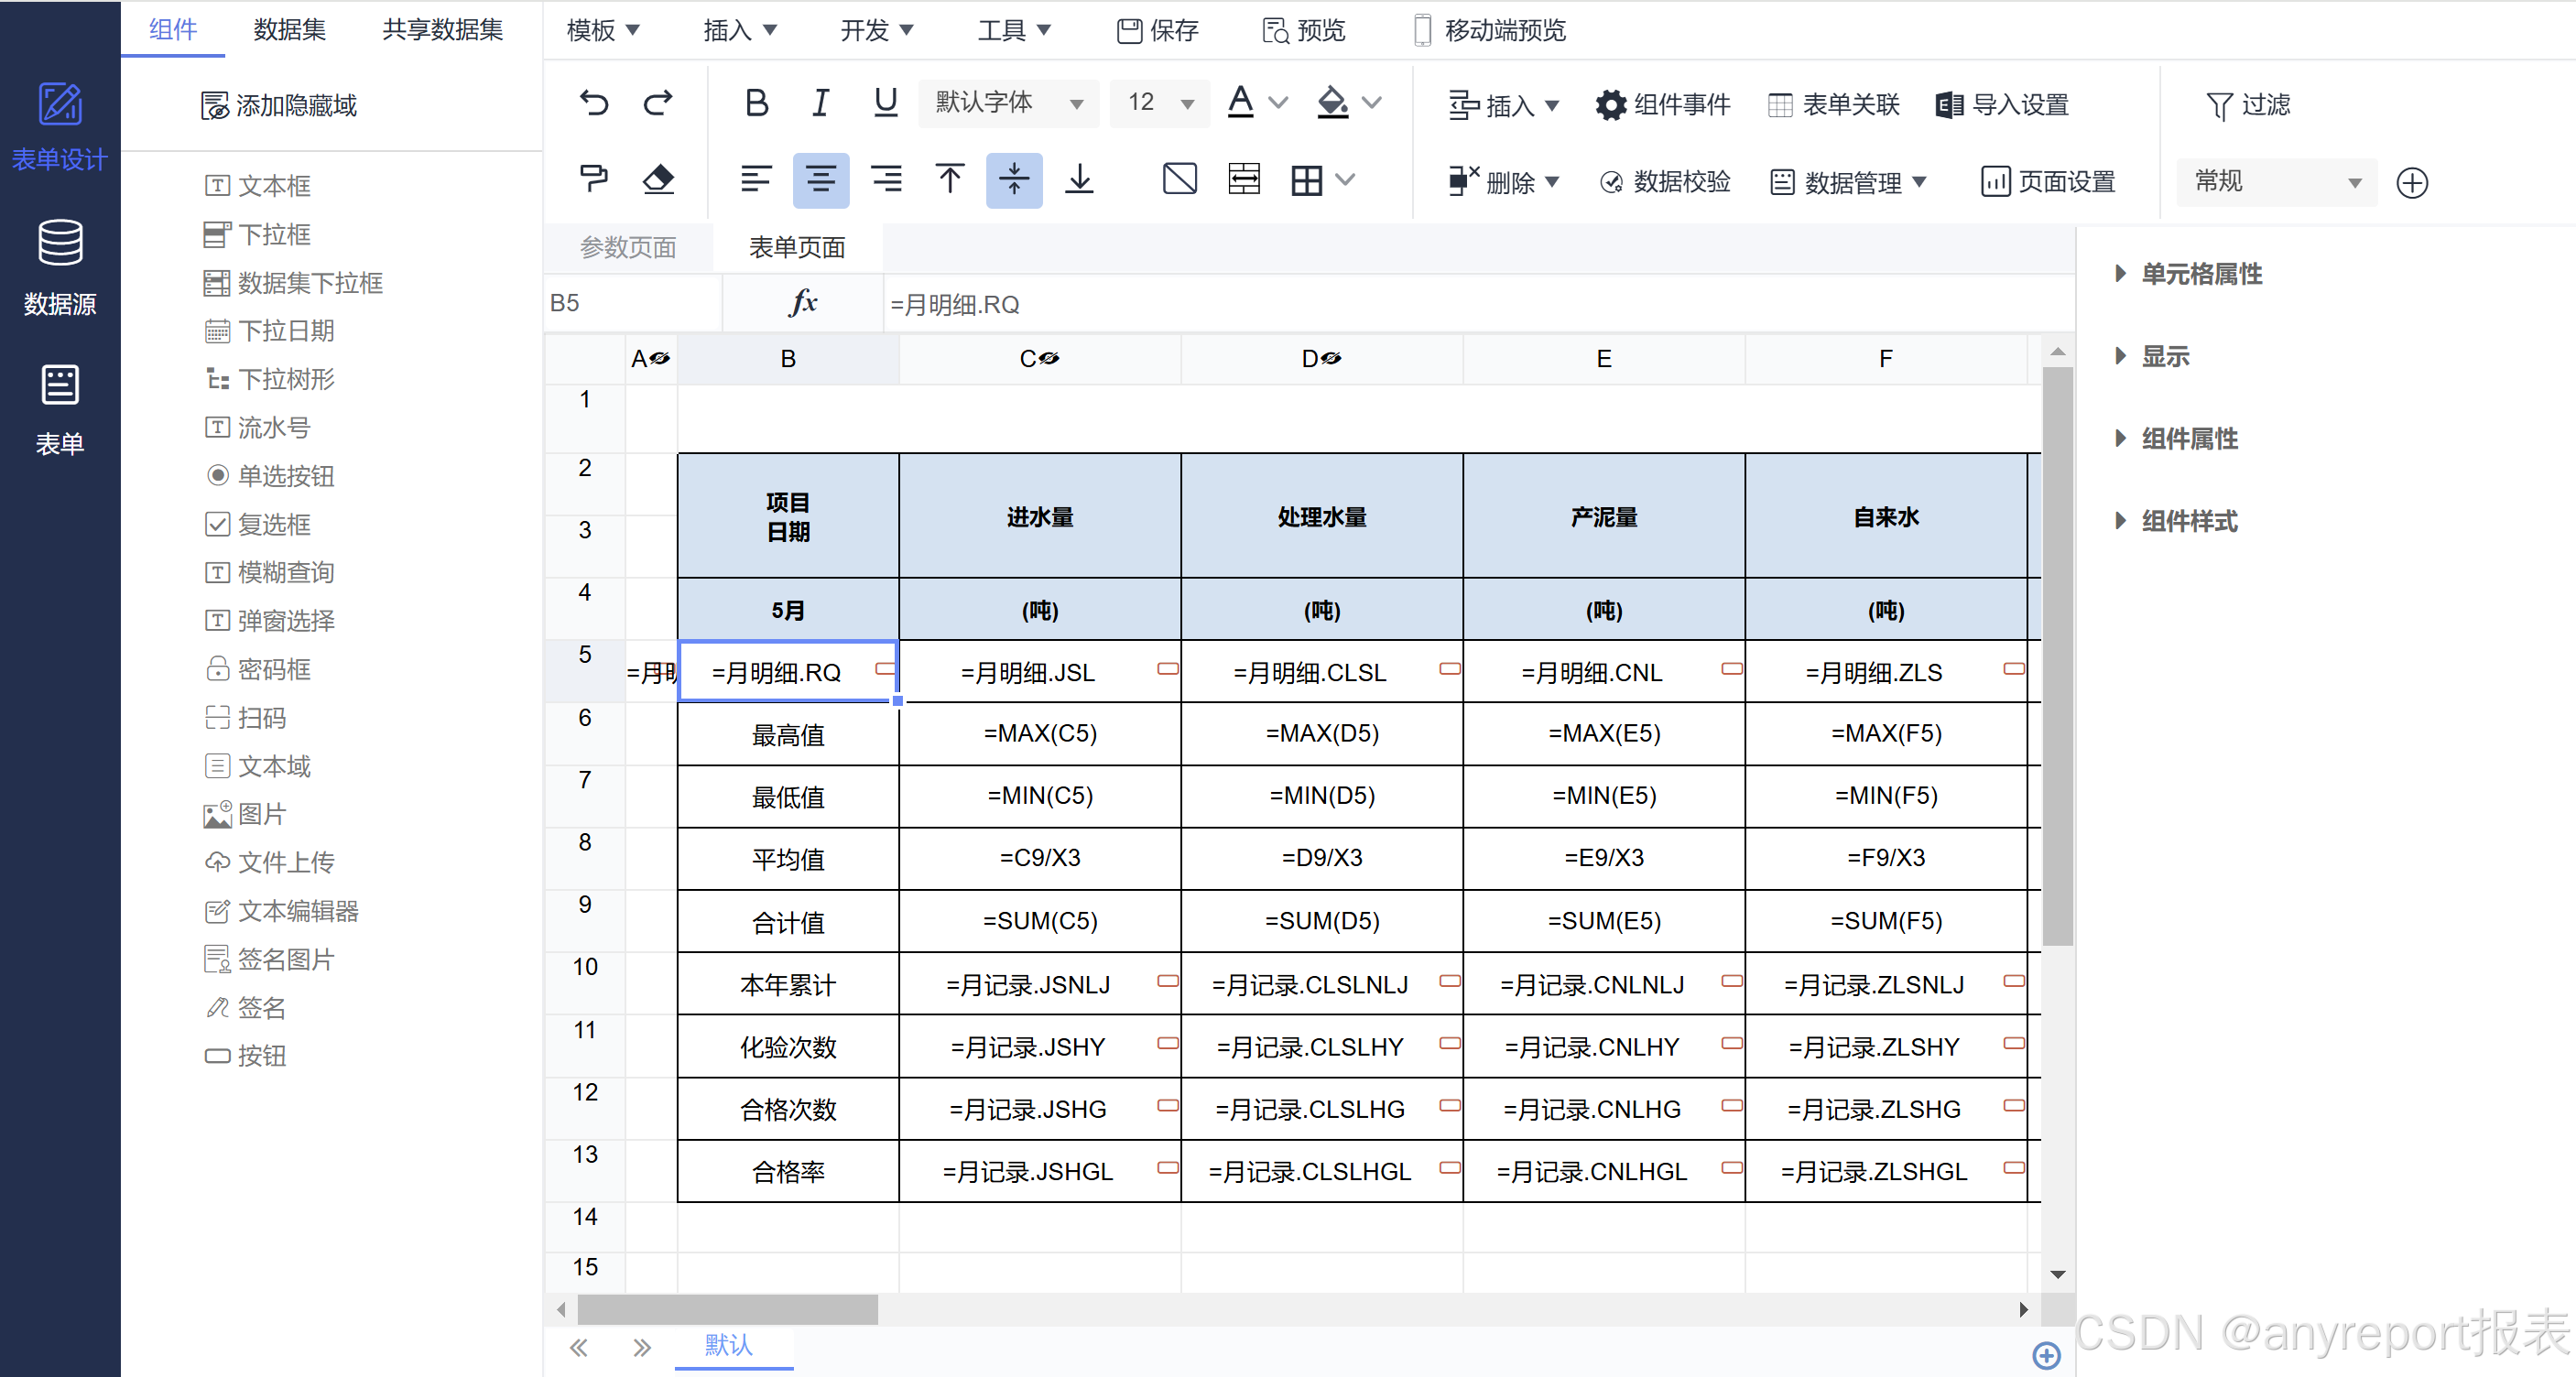Toggle hidden eye on column C header
Image resolution: width=2576 pixels, height=1377 pixels.
1049,359
